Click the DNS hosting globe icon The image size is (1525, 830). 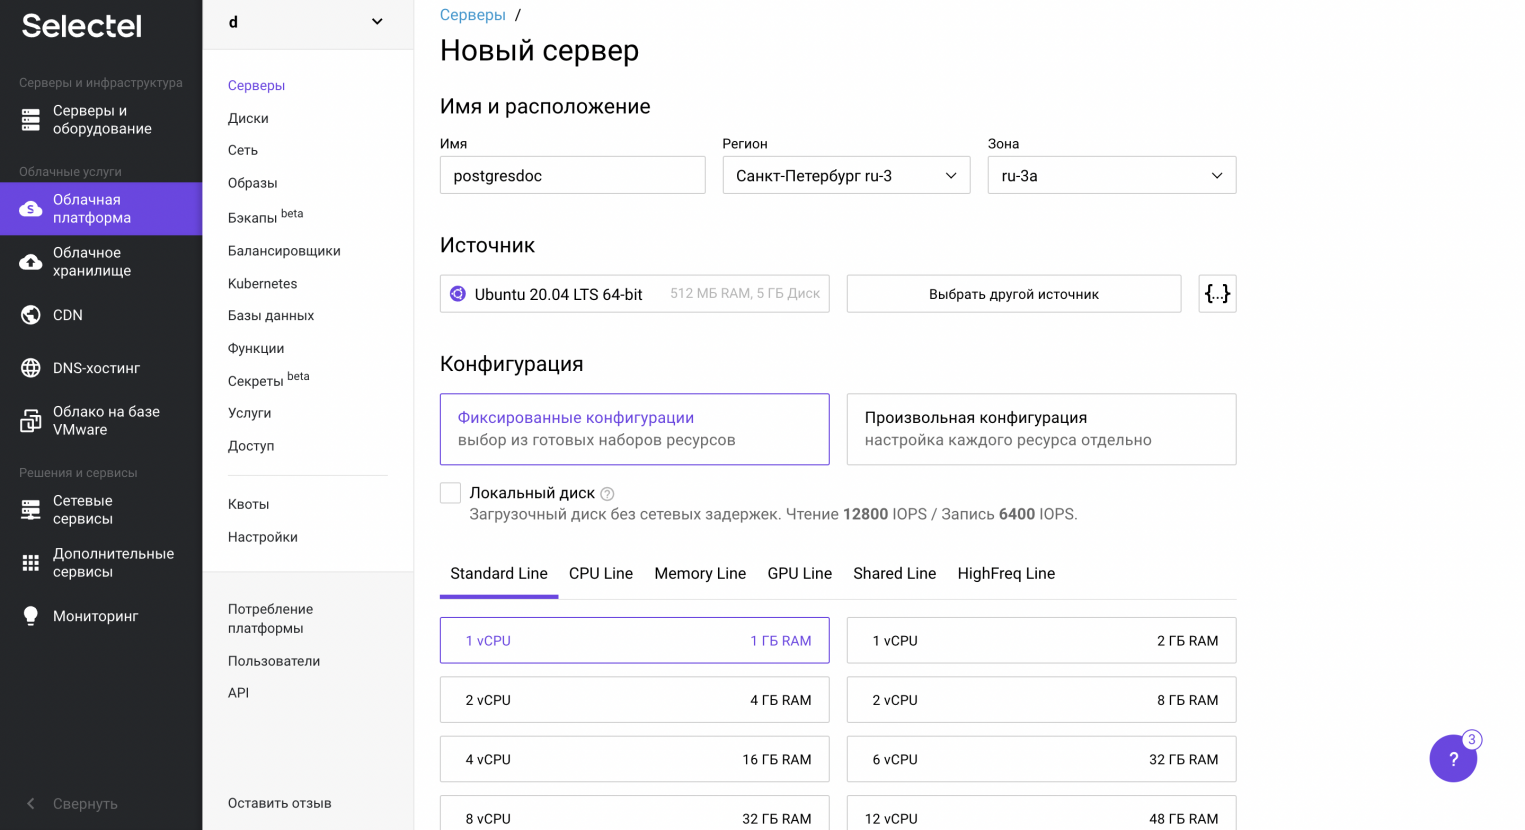[31, 368]
